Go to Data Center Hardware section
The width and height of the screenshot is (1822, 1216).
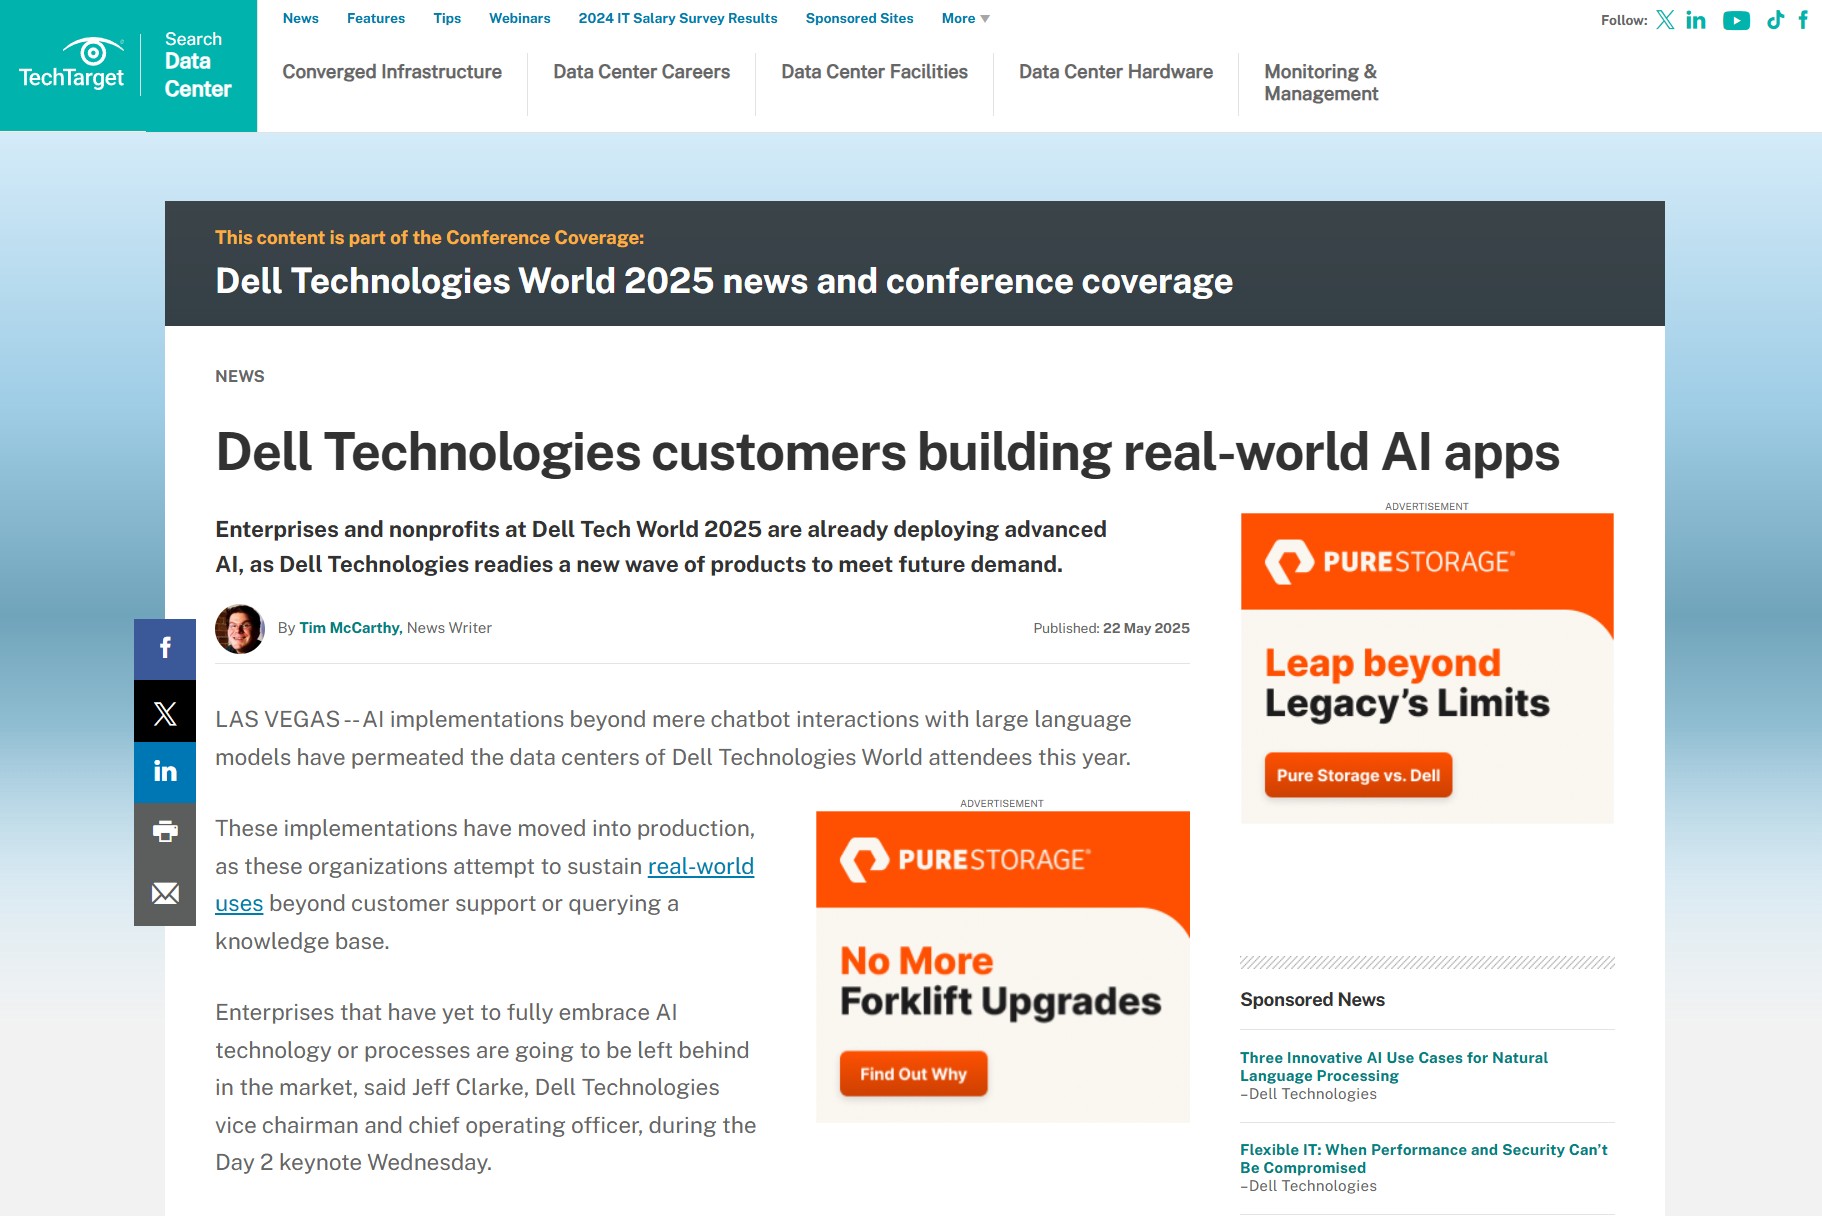click(1116, 72)
